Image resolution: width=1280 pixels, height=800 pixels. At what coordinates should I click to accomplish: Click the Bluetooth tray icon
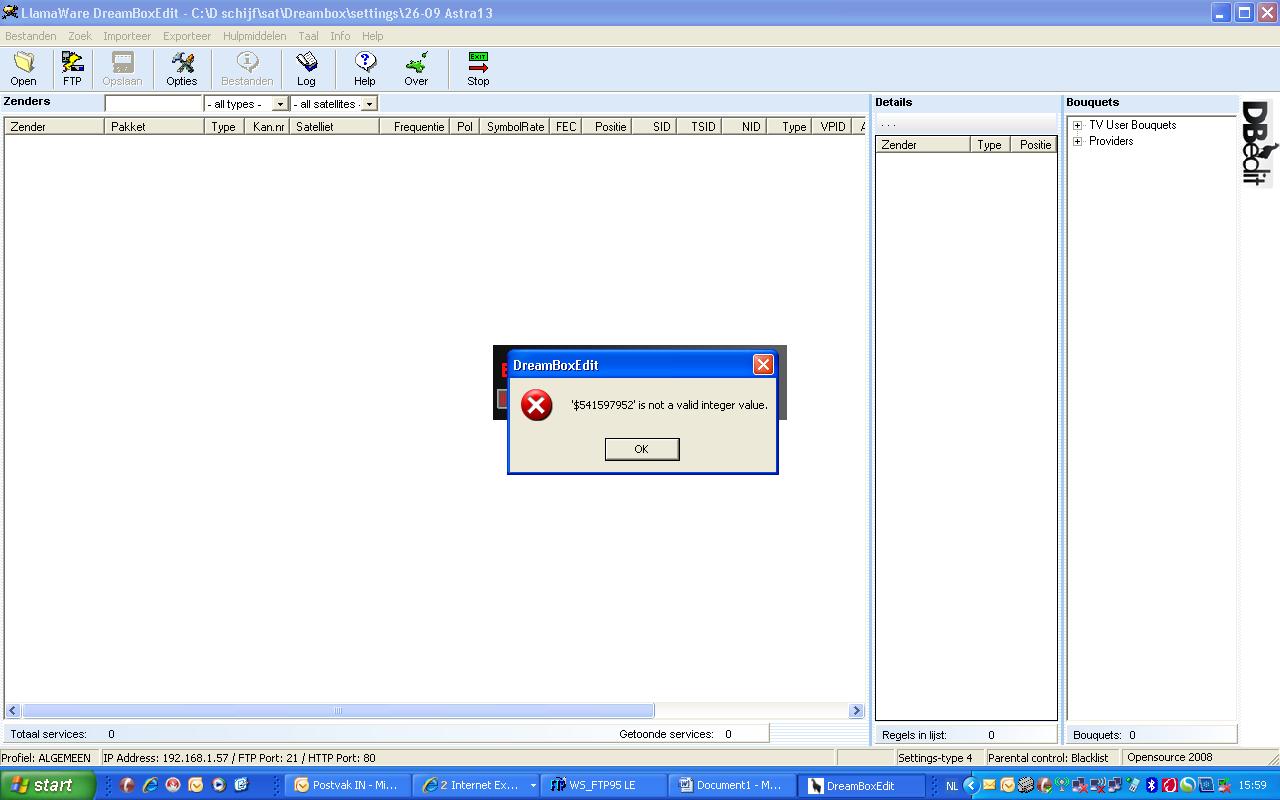point(1151,785)
